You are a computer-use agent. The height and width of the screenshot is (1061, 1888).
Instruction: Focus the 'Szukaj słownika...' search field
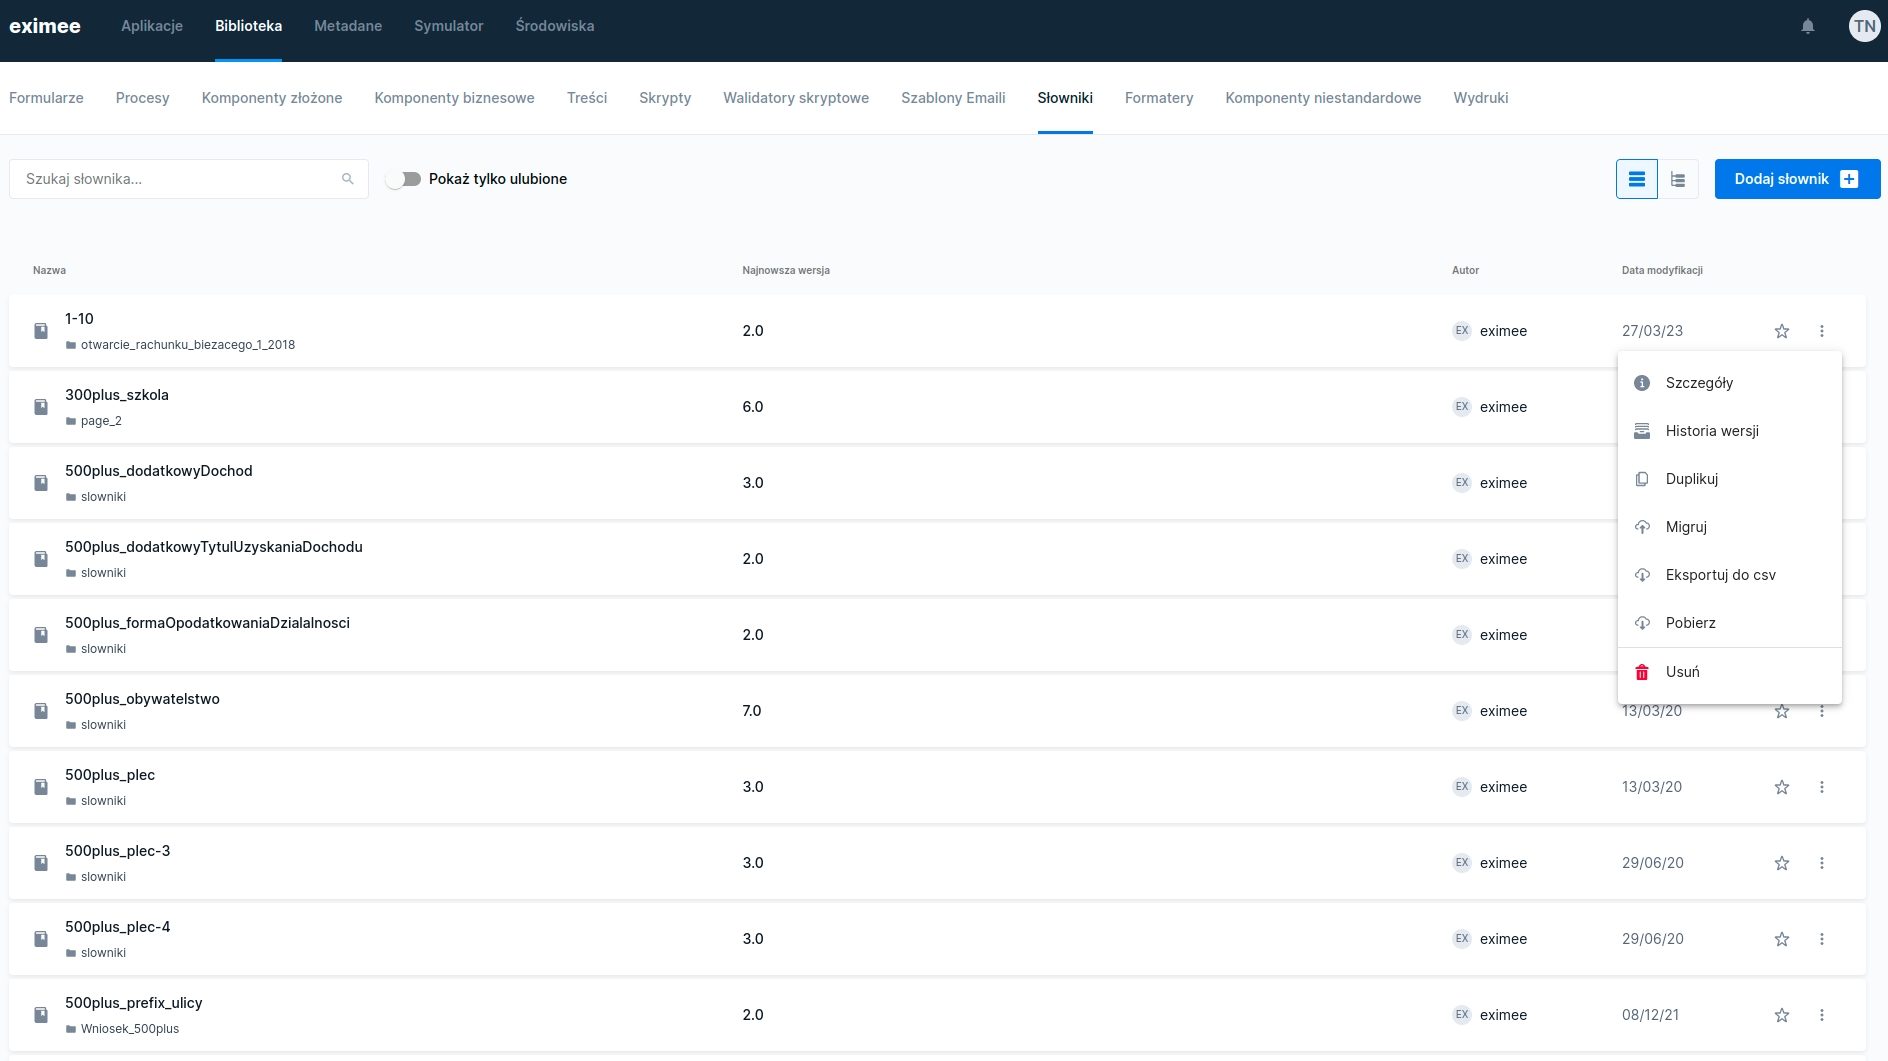click(x=180, y=179)
